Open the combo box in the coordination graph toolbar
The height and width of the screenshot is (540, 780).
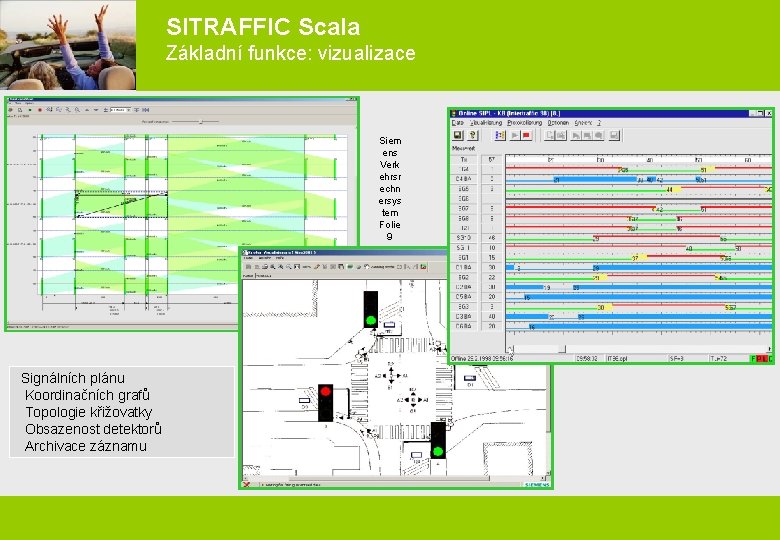tap(120, 110)
